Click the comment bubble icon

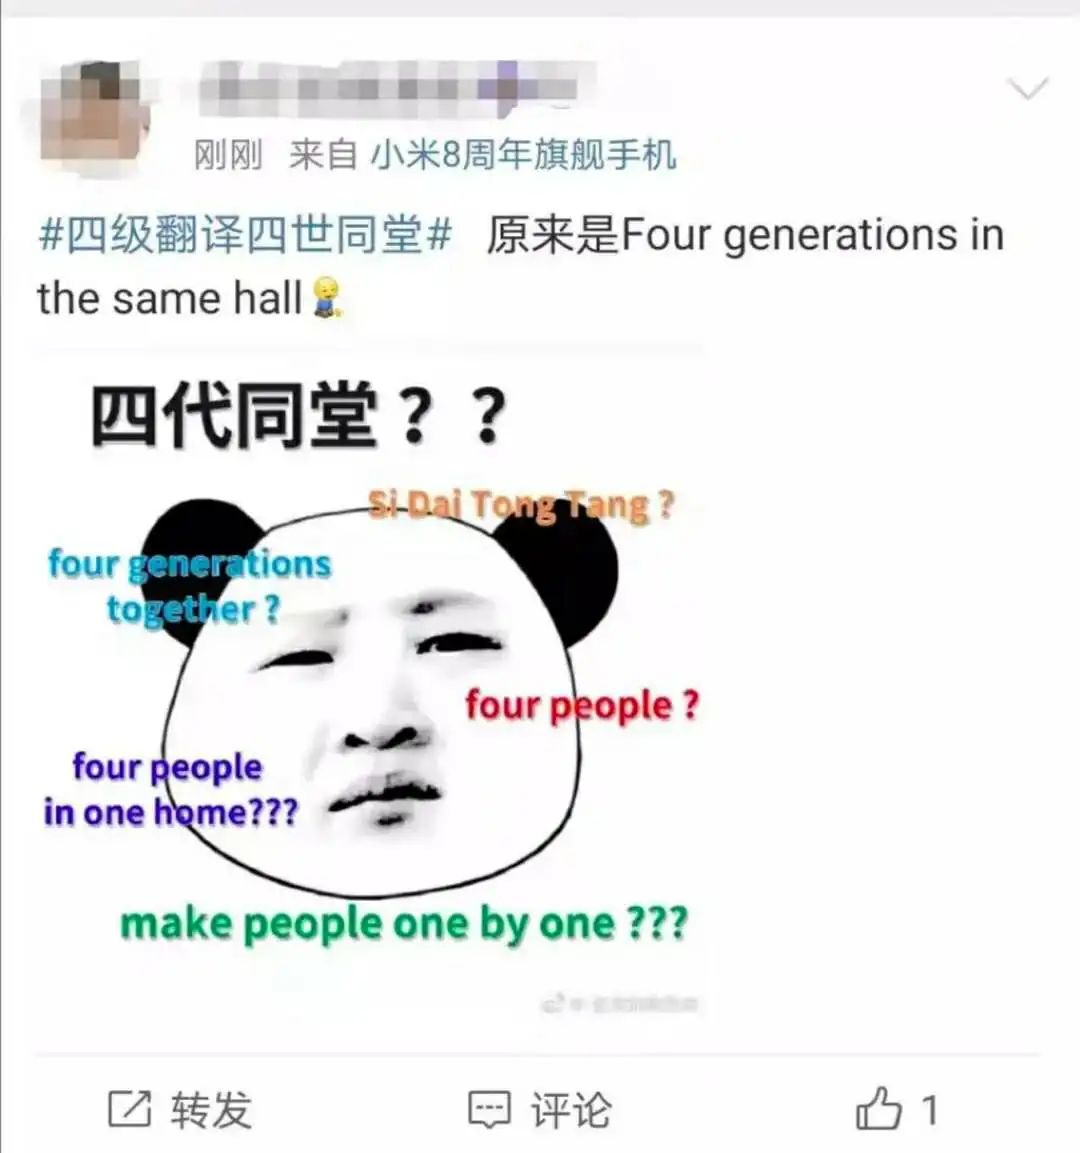tap(489, 1110)
